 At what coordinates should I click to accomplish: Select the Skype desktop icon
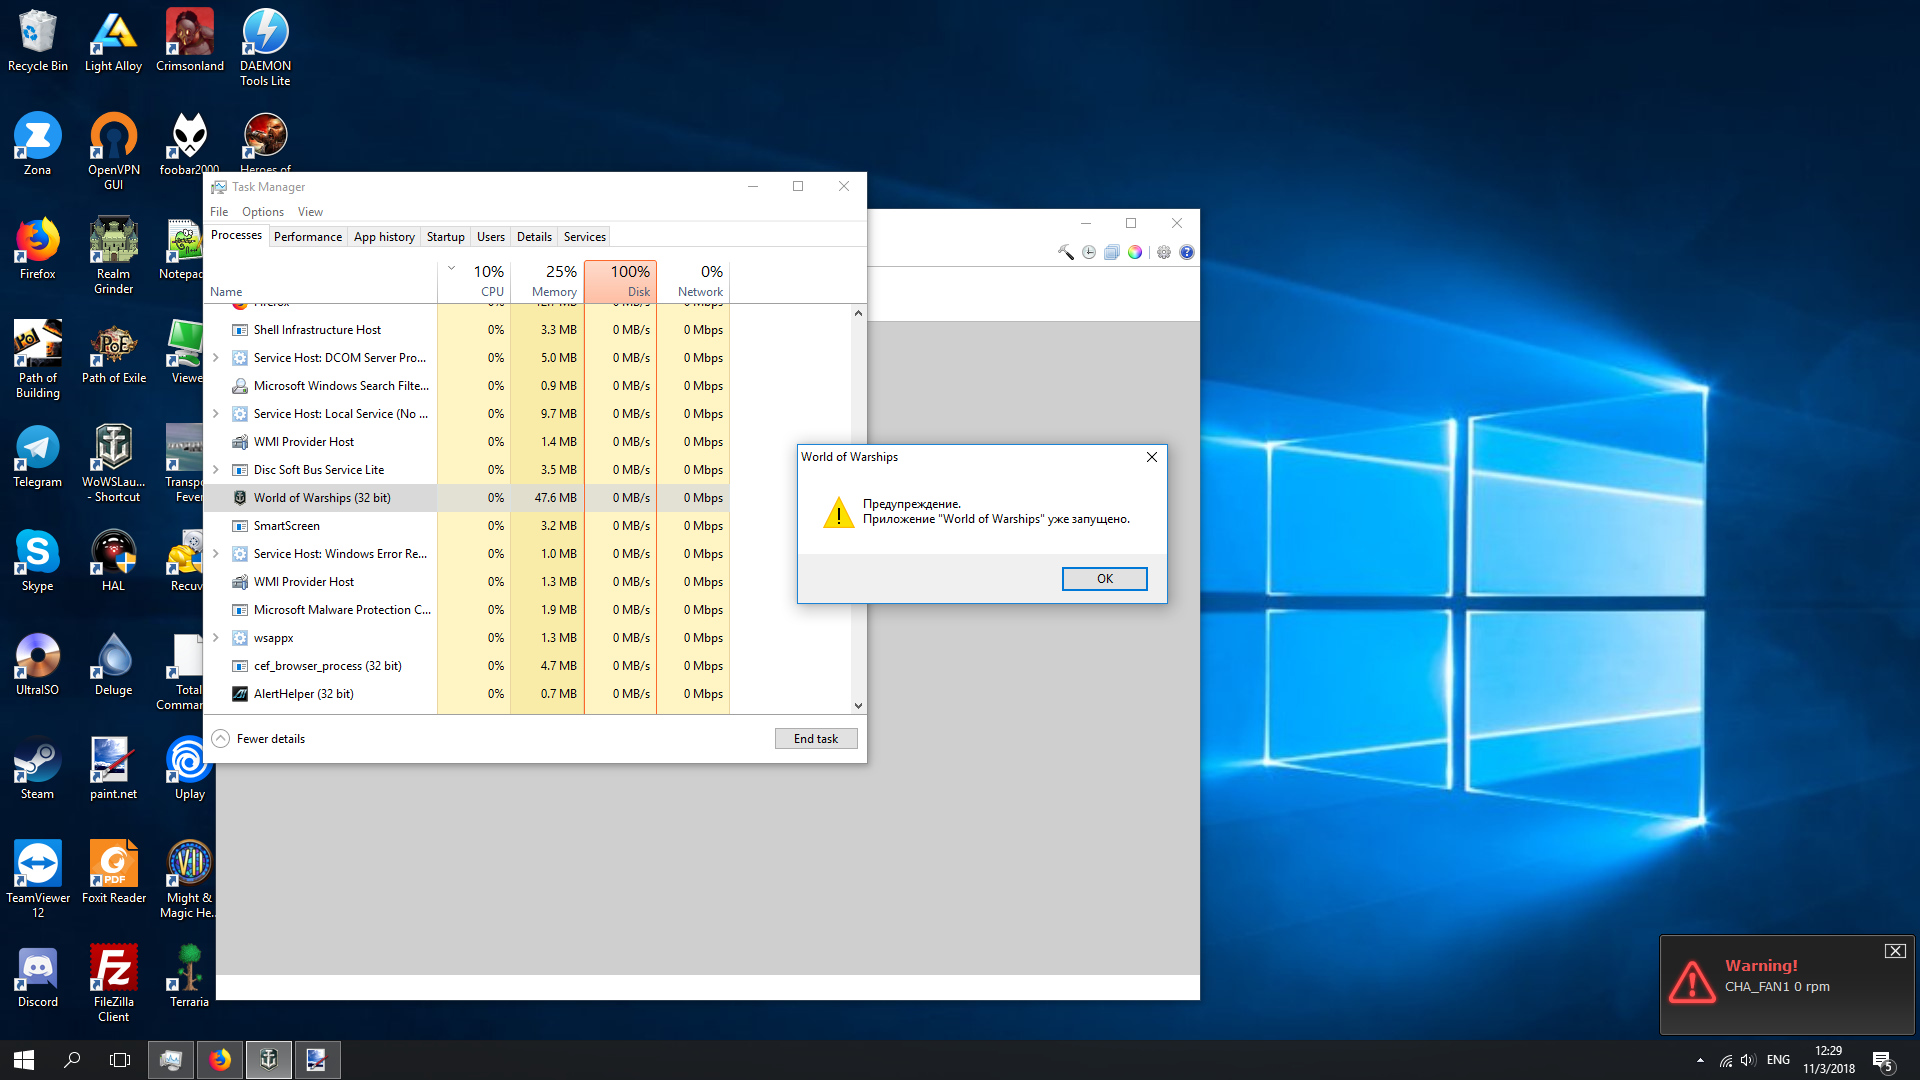[x=38, y=561]
